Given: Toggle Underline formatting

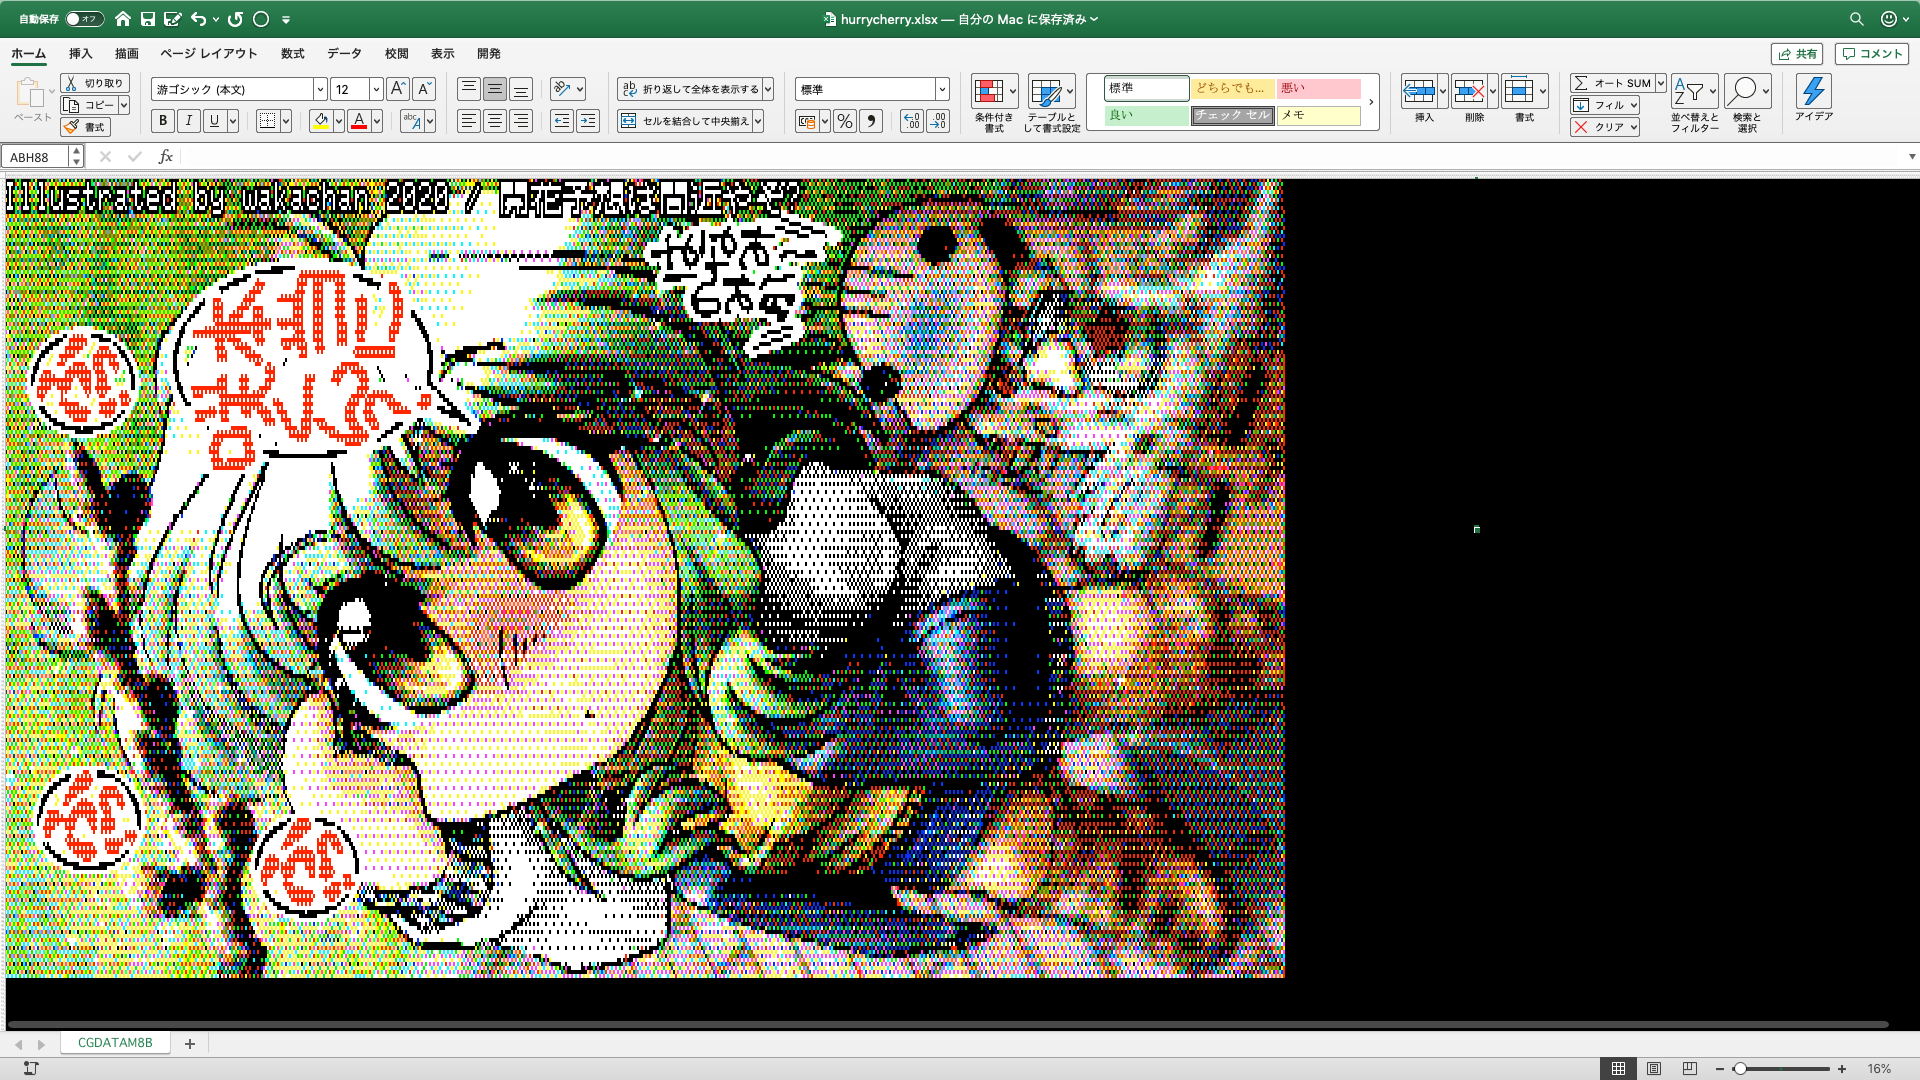Looking at the screenshot, I should [214, 121].
